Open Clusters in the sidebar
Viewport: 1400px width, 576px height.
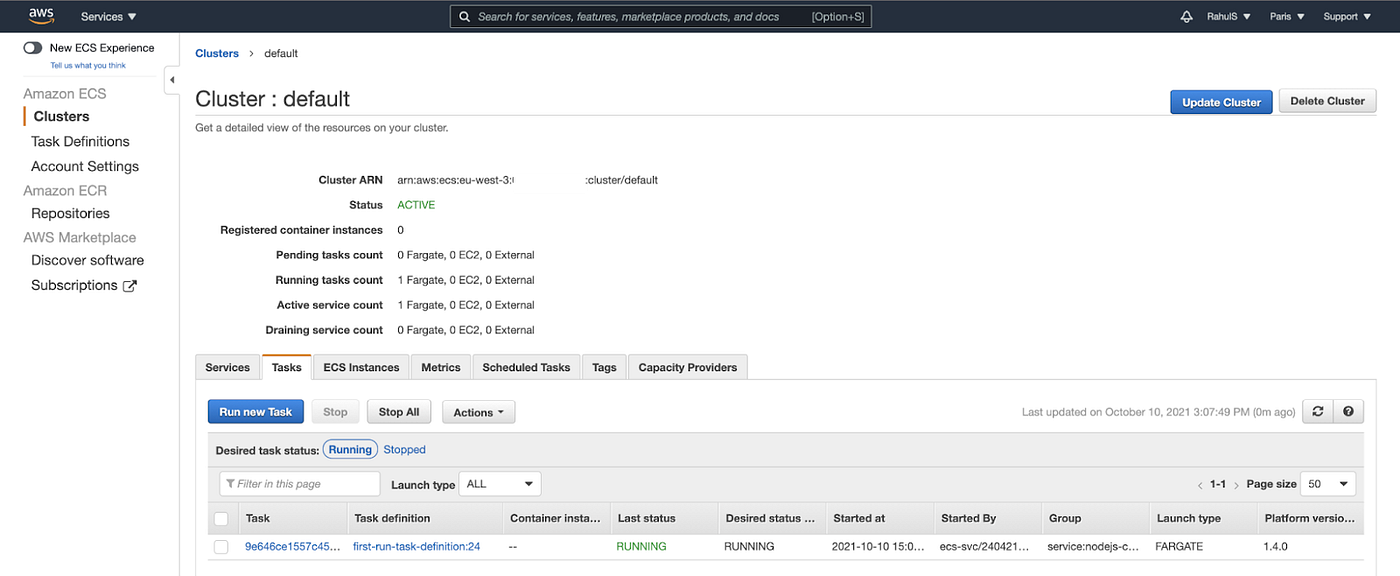coord(61,116)
